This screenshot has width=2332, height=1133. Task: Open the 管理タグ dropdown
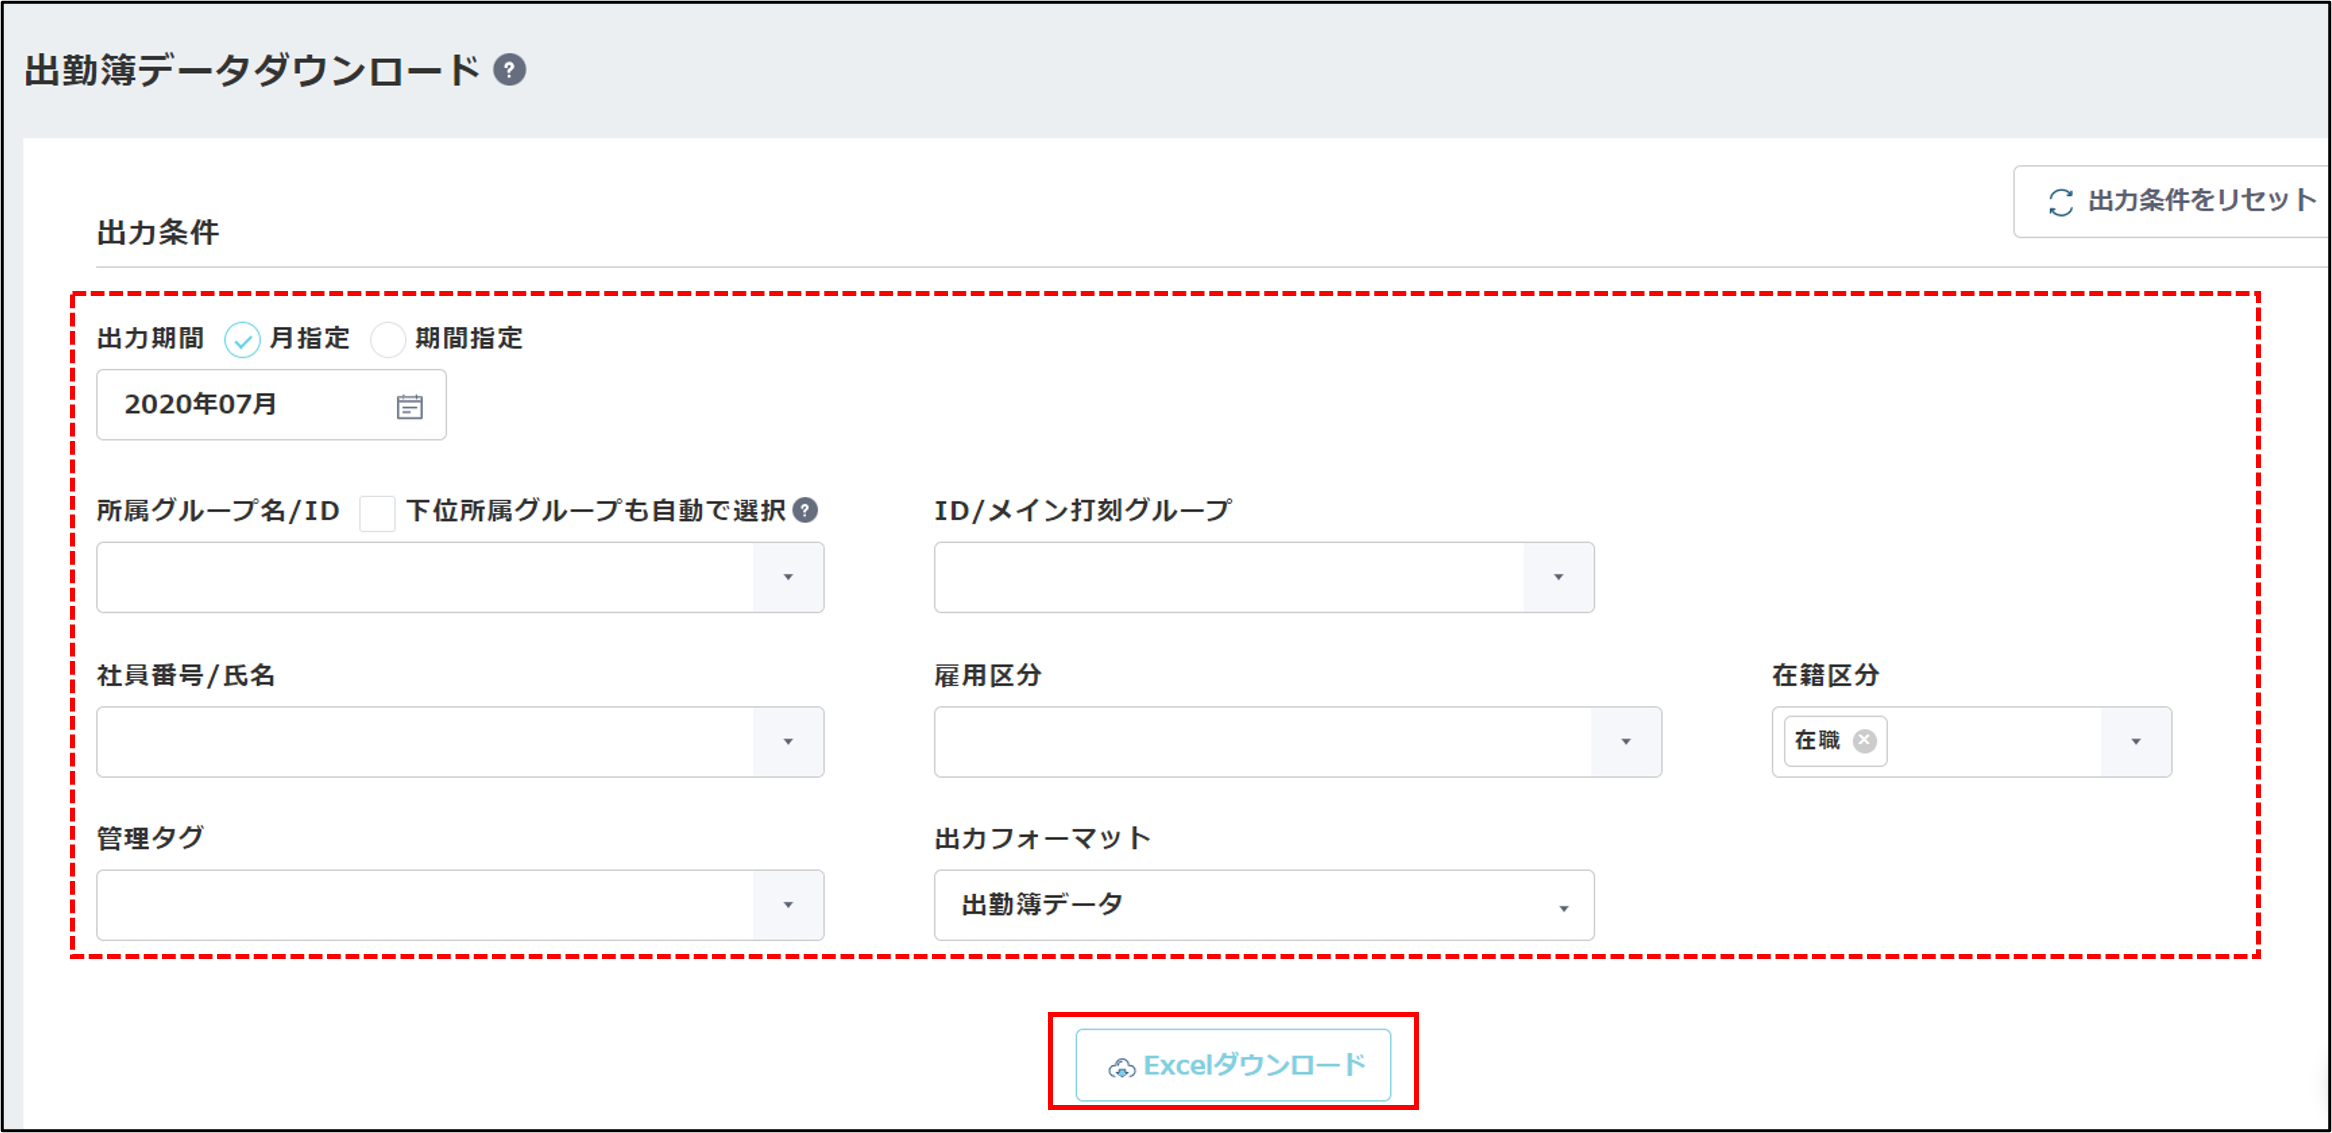(x=788, y=906)
